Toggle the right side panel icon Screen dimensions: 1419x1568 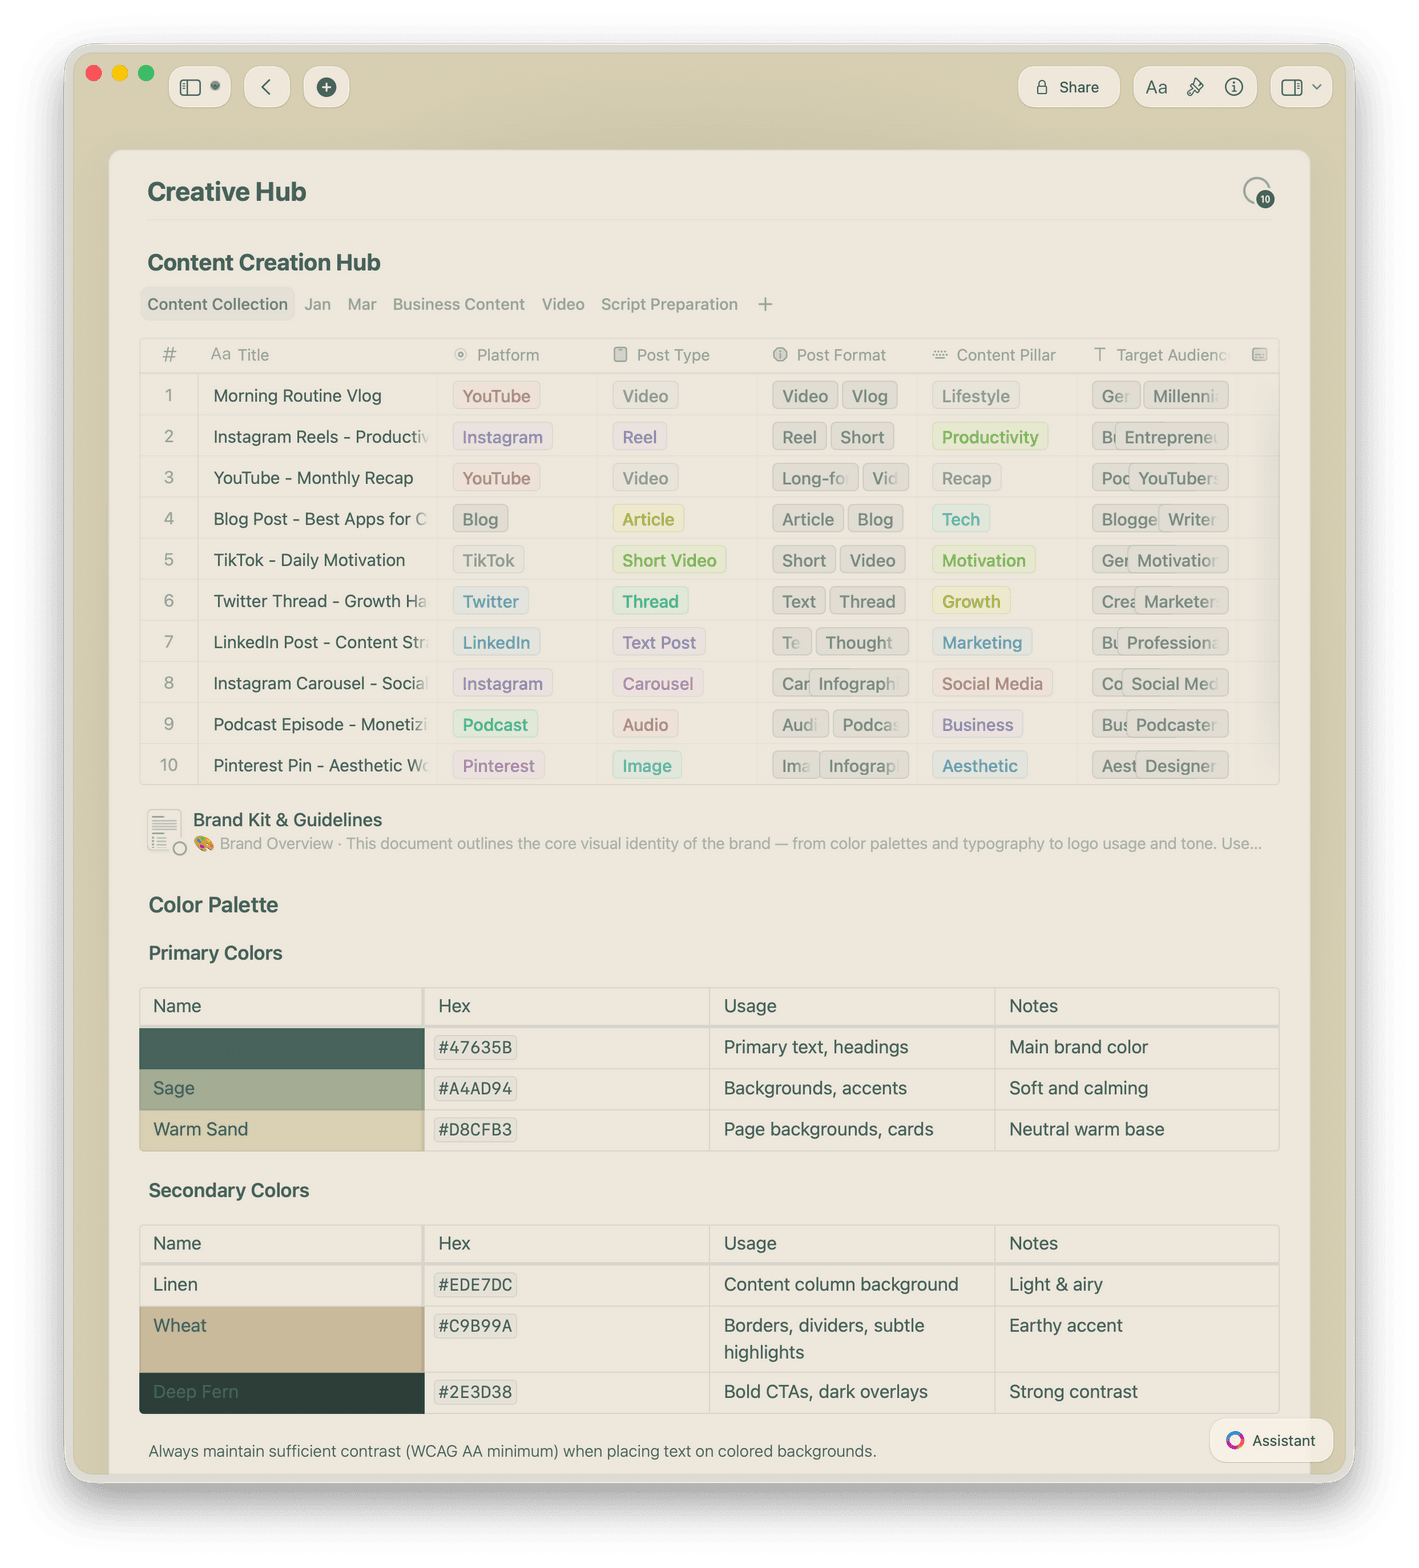tap(1291, 87)
